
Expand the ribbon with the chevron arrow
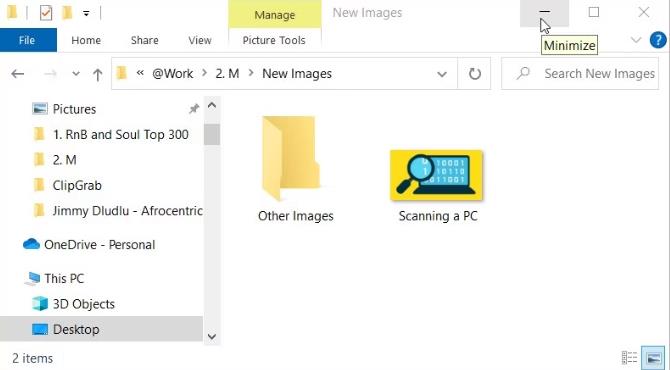[x=636, y=40]
